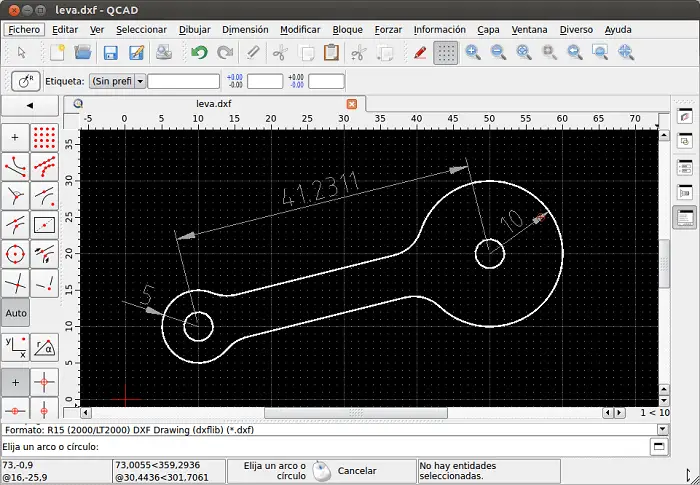Viewport: 700px width, 485px height.
Task: Open the Ayuda menu
Action: click(x=618, y=30)
